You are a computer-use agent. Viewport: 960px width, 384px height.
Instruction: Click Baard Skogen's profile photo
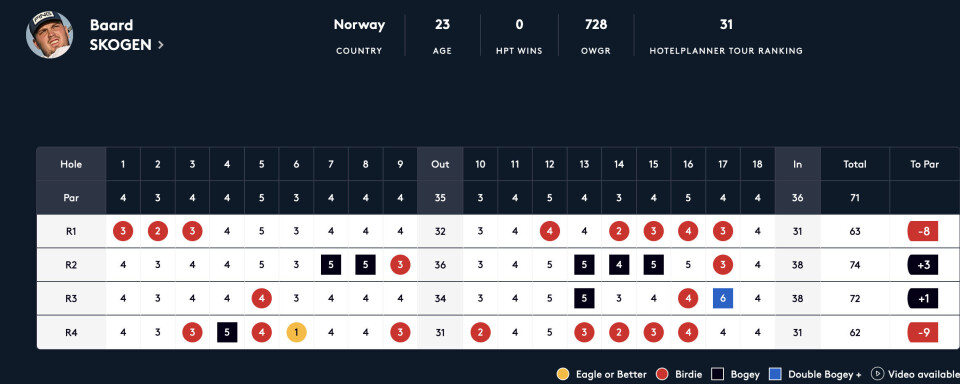click(50, 35)
